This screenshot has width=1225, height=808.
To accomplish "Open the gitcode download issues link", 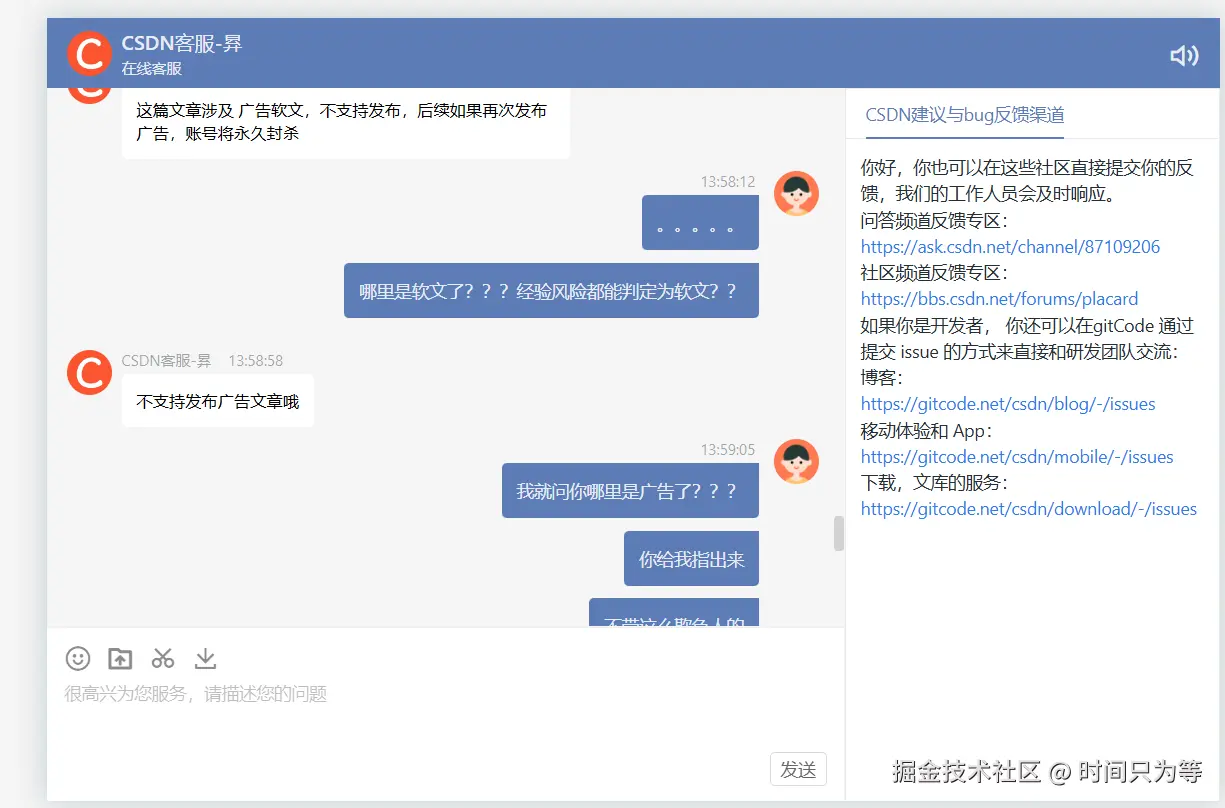I will [1029, 508].
